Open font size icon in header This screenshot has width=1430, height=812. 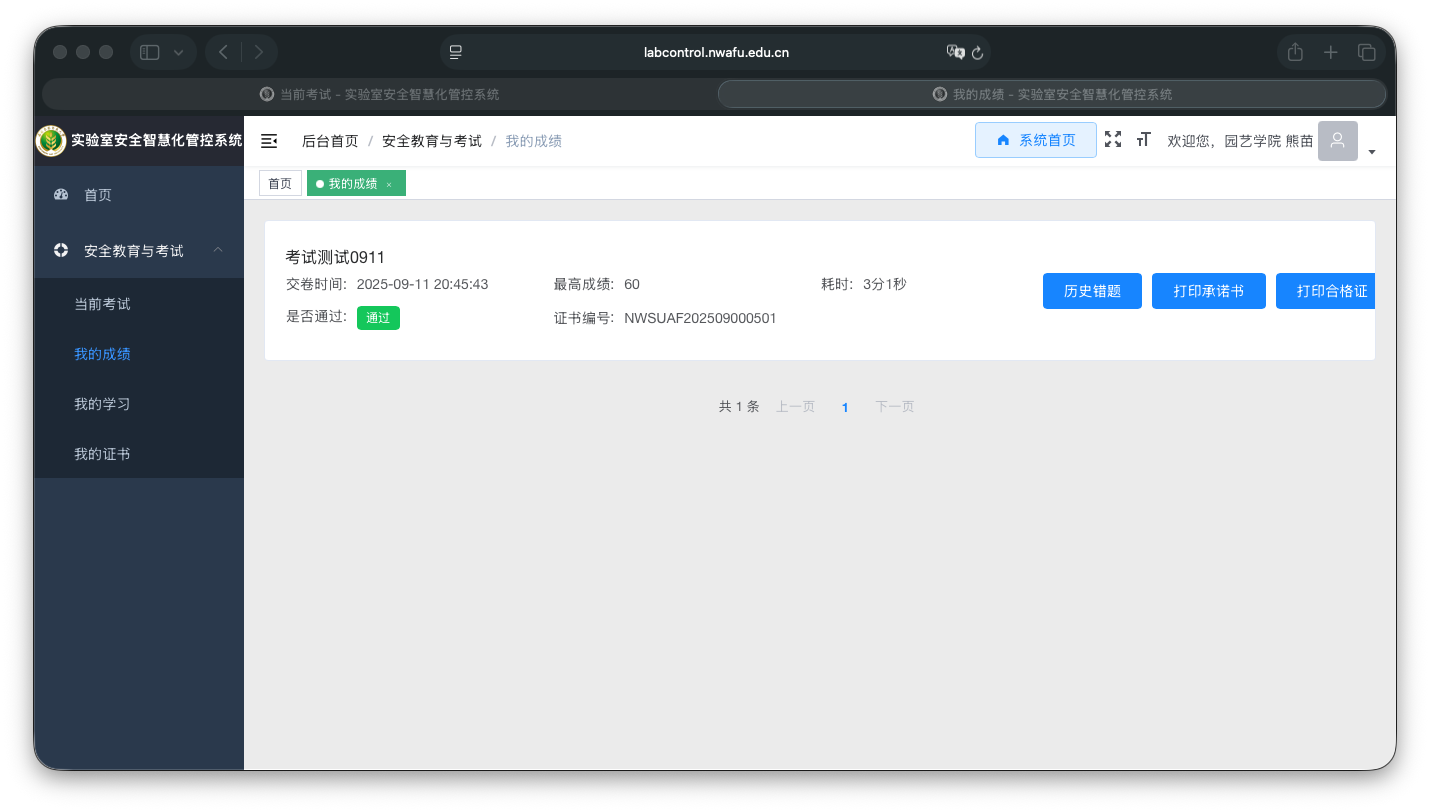pyautogui.click(x=1144, y=140)
